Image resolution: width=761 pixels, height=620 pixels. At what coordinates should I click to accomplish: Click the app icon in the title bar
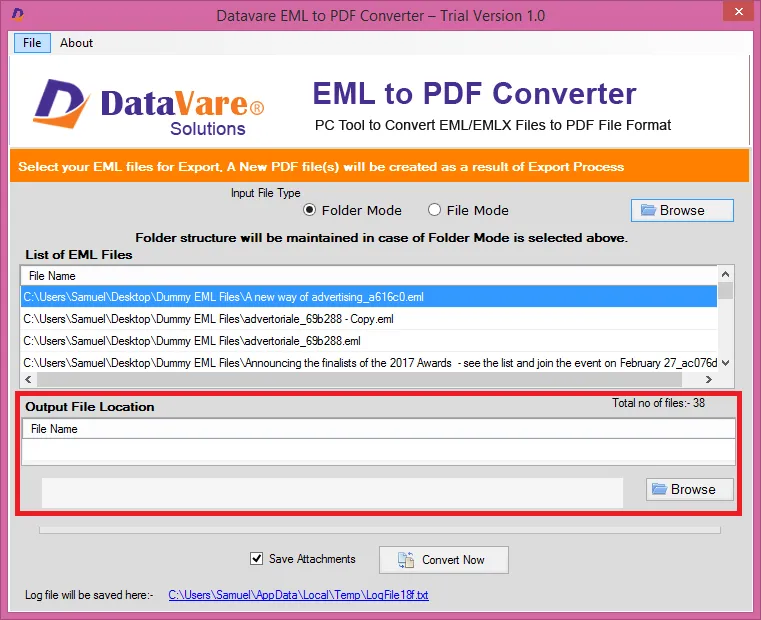[17, 15]
